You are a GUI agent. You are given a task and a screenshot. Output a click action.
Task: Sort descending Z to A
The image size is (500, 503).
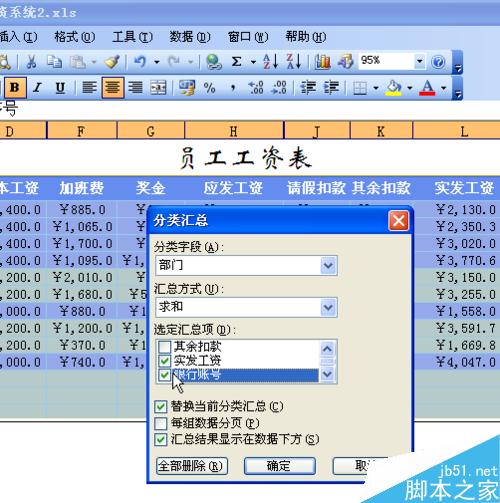click(x=294, y=62)
